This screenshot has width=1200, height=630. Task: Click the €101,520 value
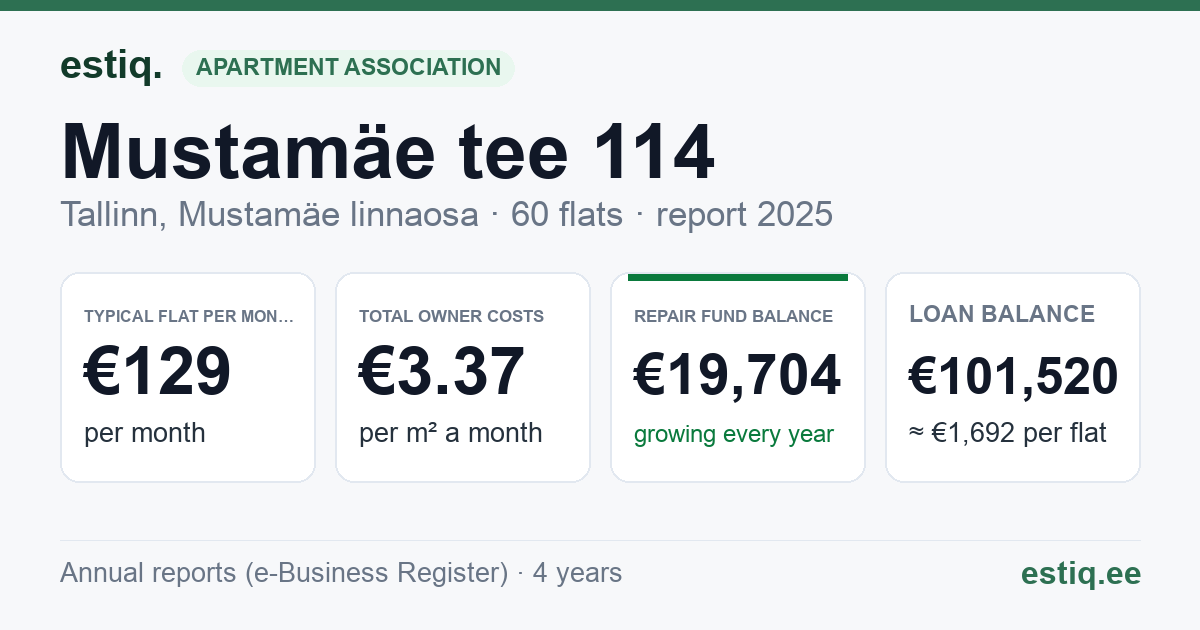click(1013, 377)
